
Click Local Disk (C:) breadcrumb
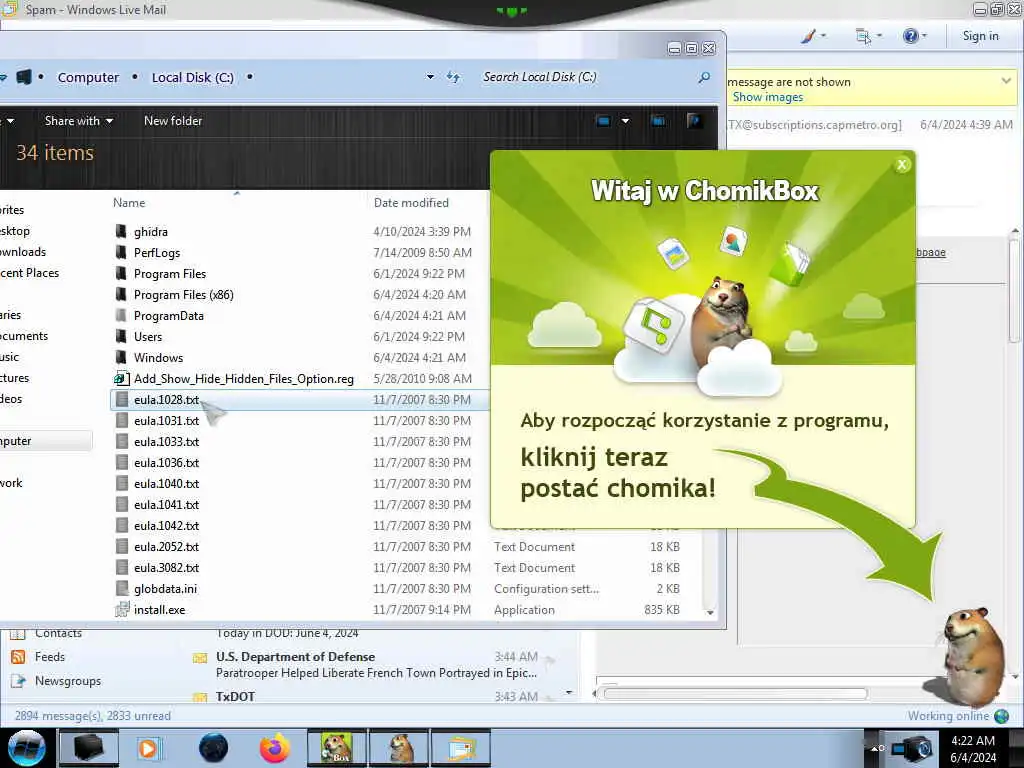(193, 77)
